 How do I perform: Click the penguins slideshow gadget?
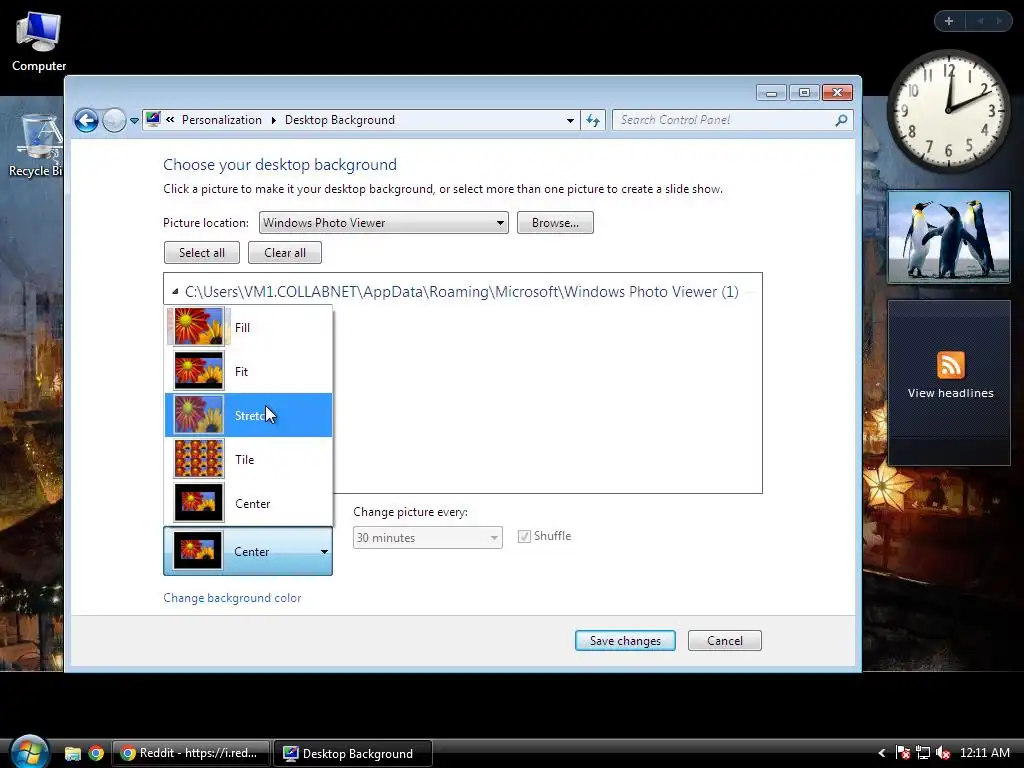pyautogui.click(x=949, y=237)
